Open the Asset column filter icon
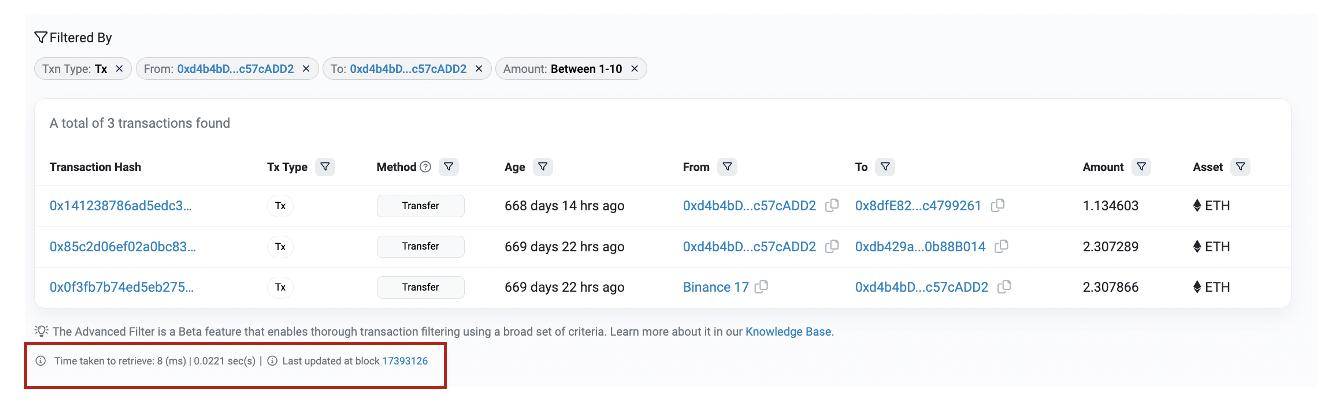 (x=1240, y=167)
